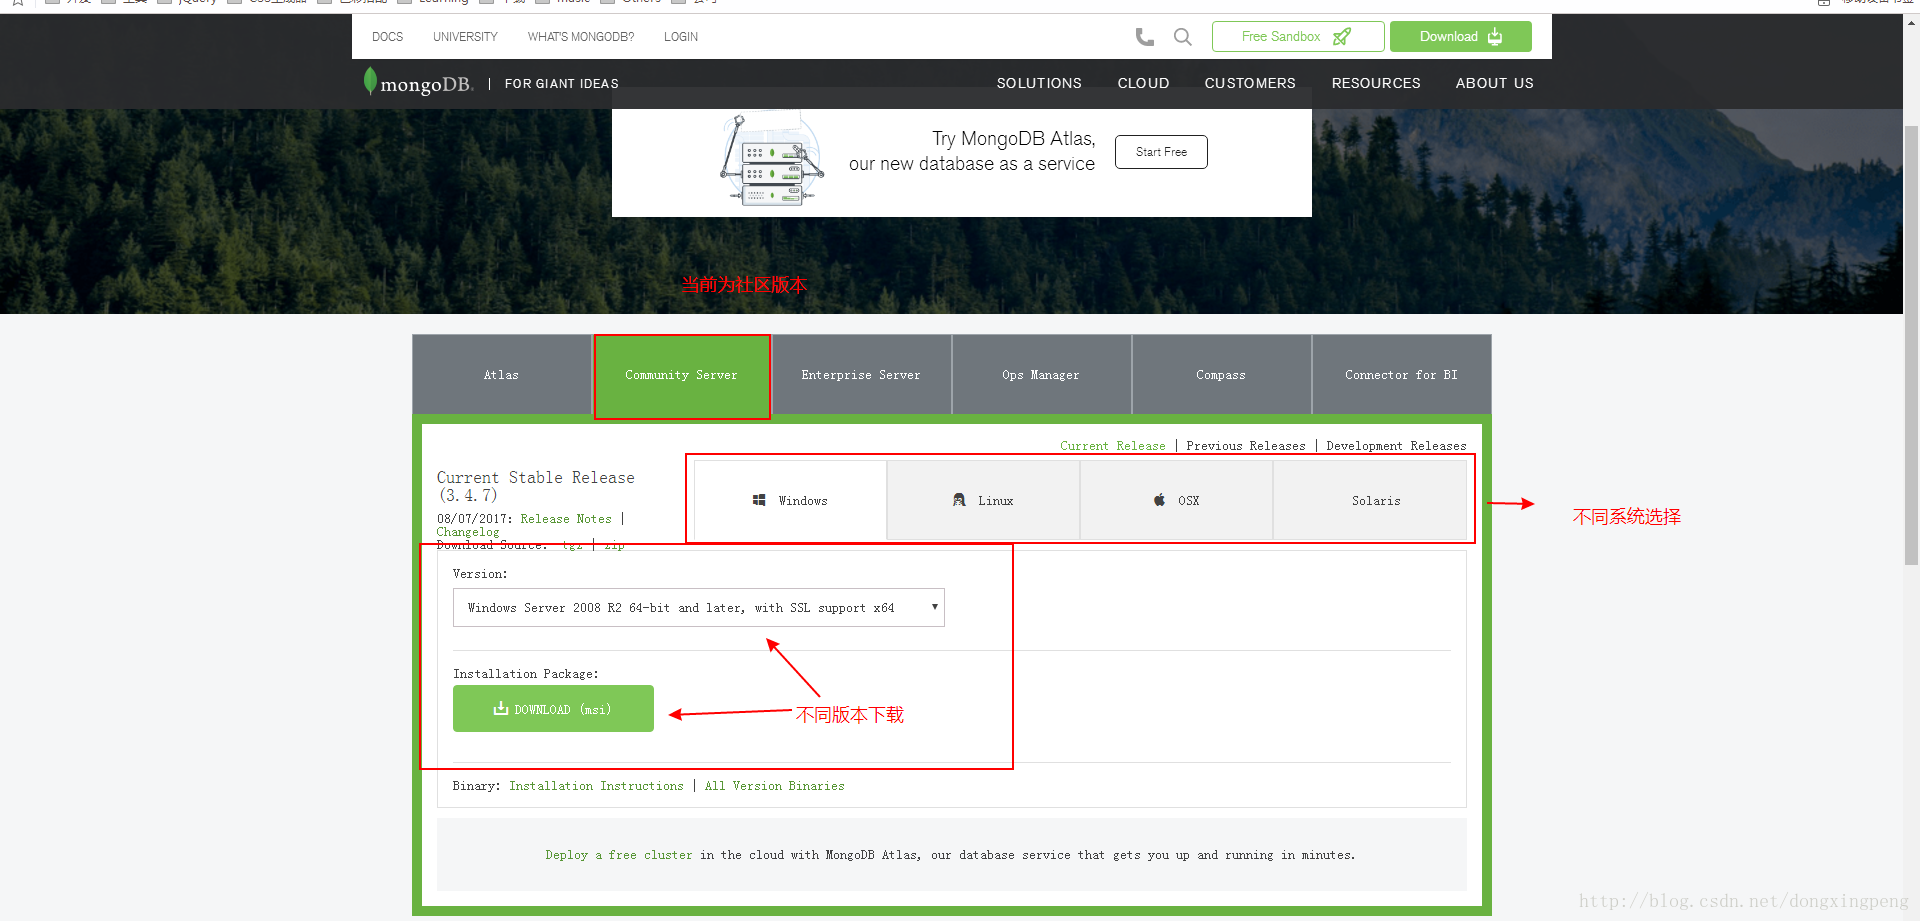Open the Changelog link
The image size is (1920, 921).
(x=468, y=532)
